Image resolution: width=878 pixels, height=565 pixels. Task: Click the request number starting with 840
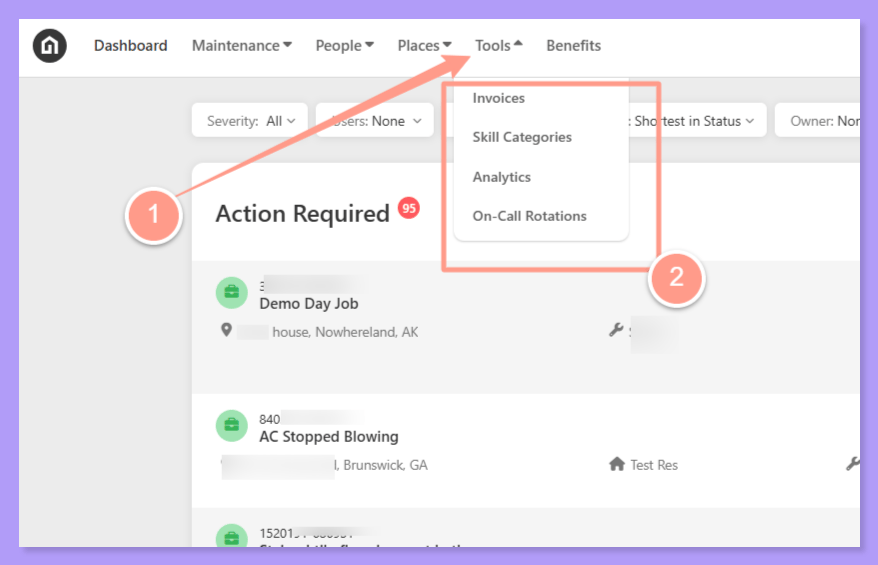coord(269,419)
